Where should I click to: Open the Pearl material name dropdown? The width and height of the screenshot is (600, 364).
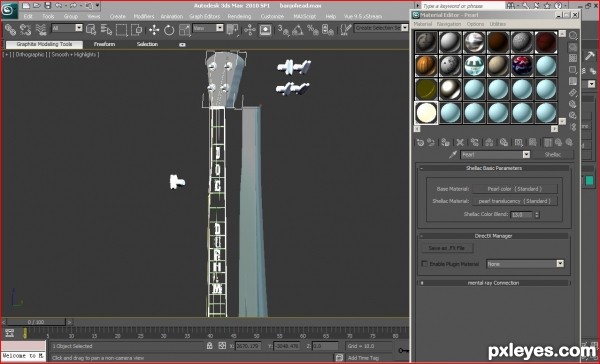(x=526, y=155)
